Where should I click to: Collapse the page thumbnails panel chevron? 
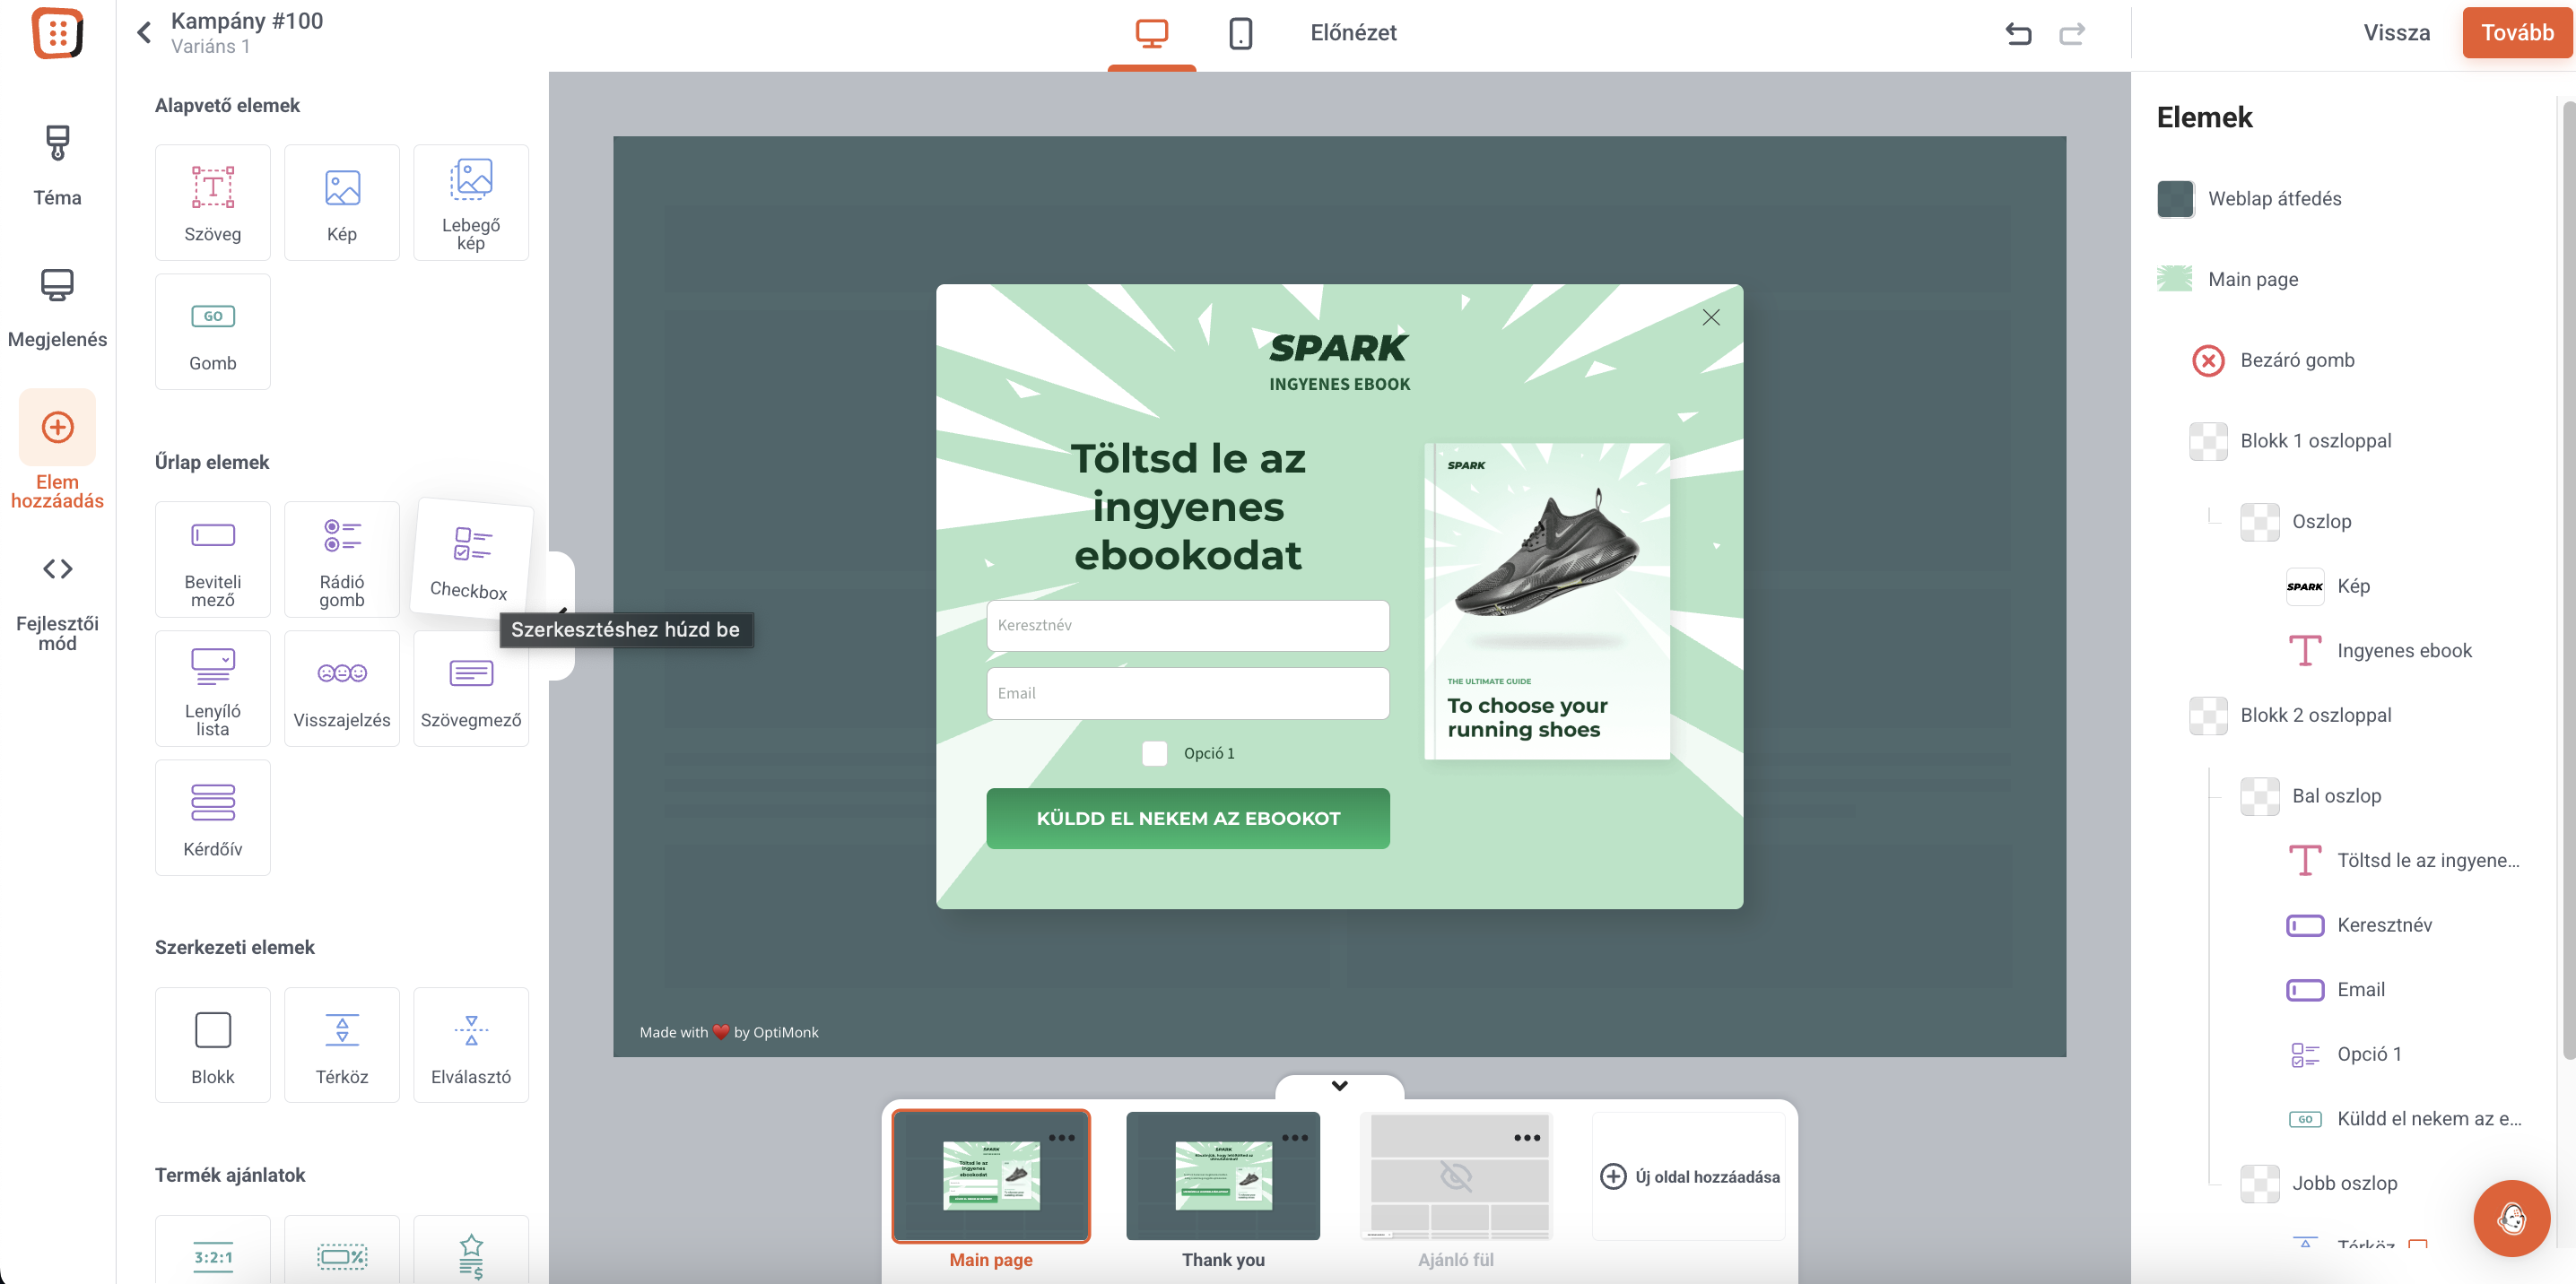(x=1339, y=1086)
